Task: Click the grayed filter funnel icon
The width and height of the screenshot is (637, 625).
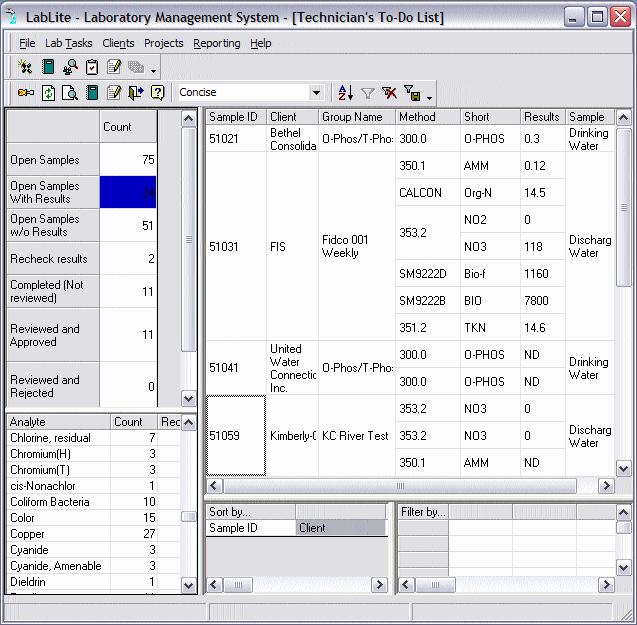Action: pos(368,93)
